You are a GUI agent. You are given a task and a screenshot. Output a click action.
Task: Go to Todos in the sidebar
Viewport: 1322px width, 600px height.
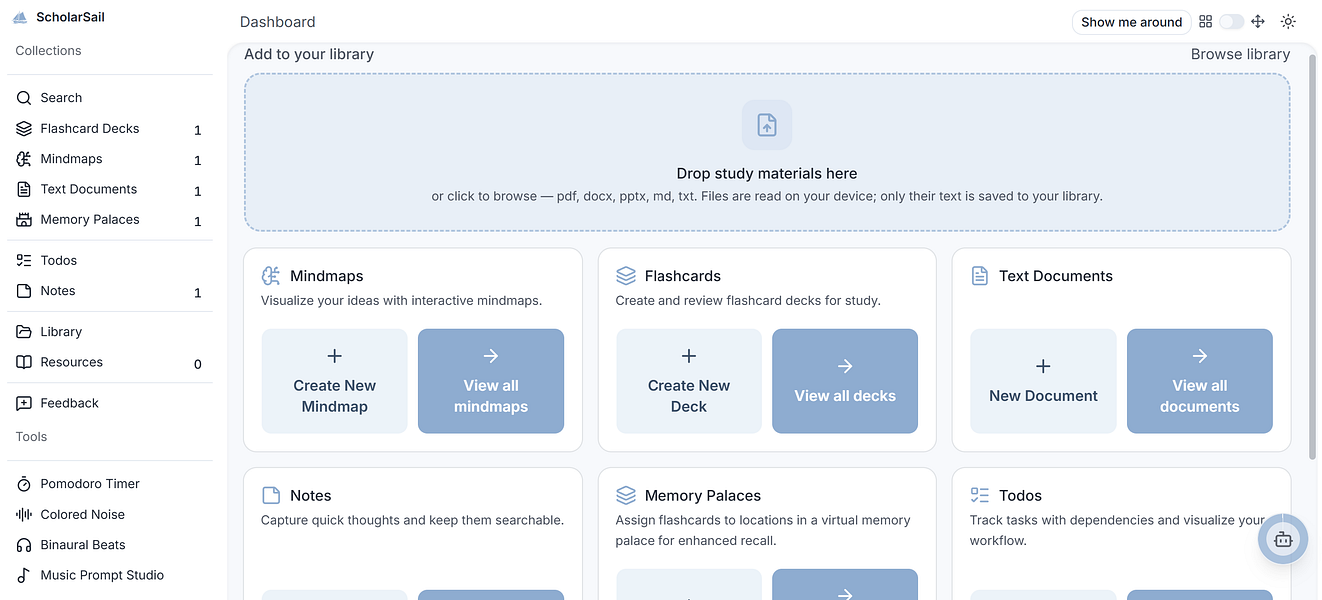coord(110,261)
